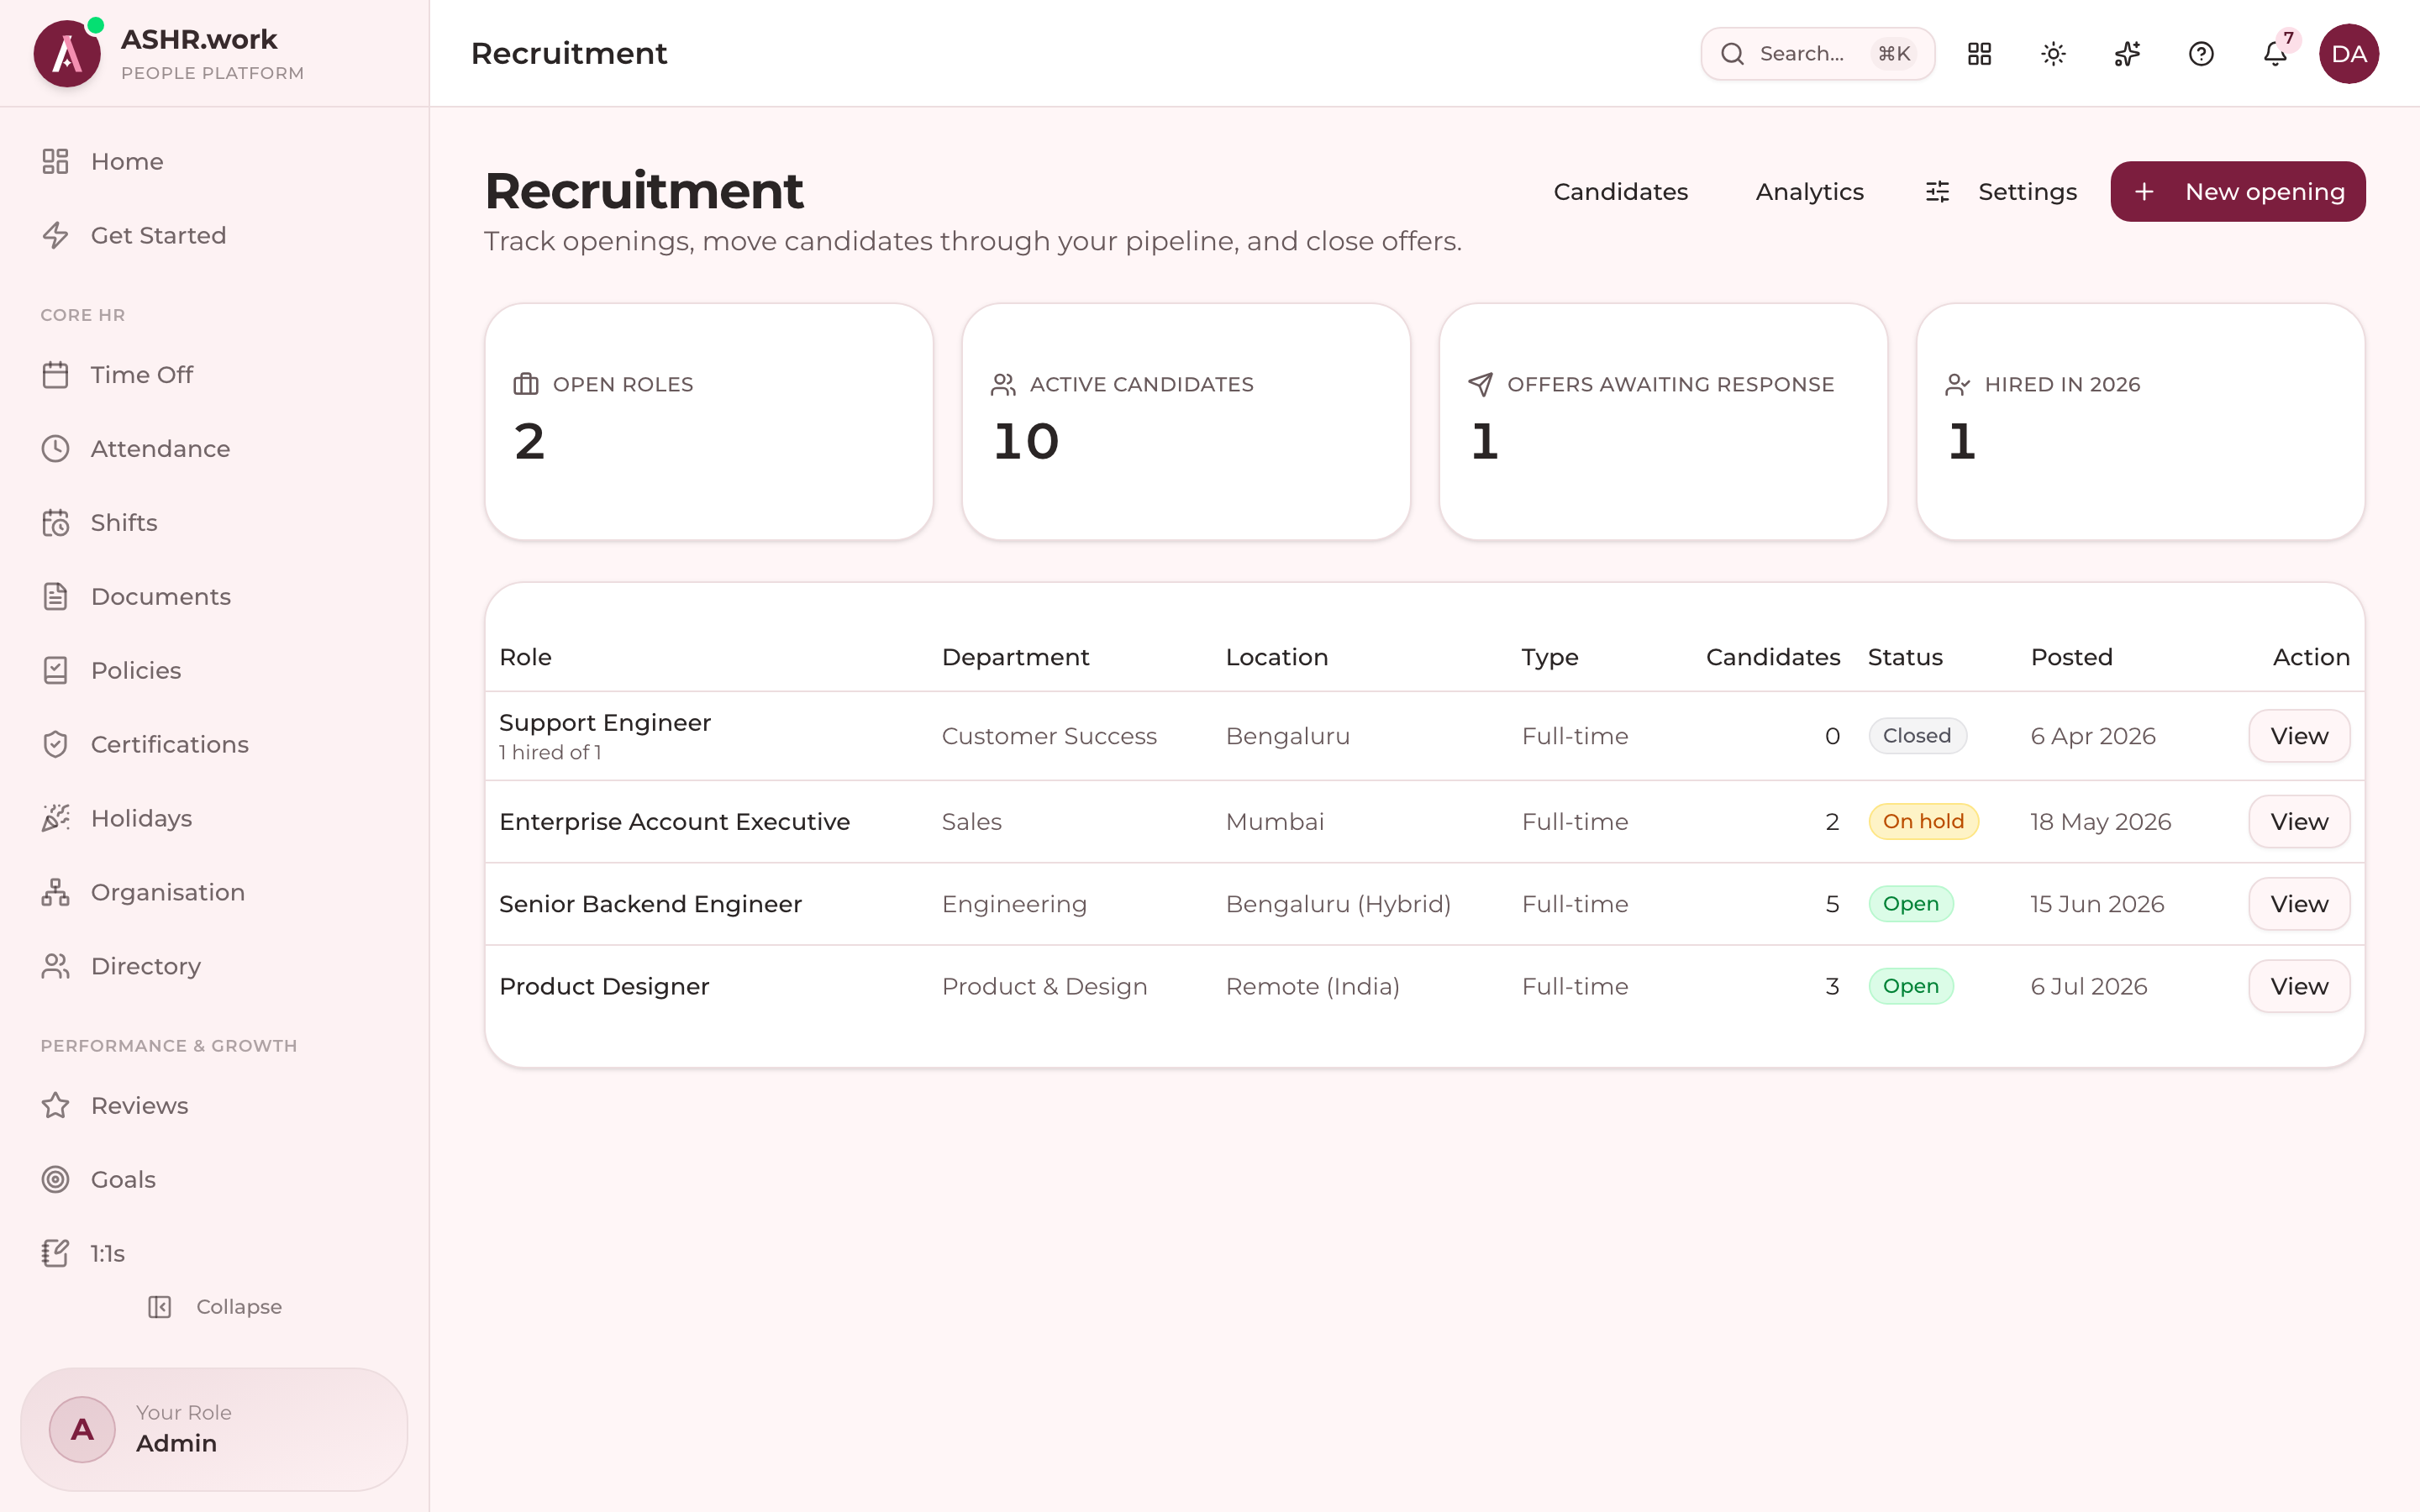View the Product Designer opening
The height and width of the screenshot is (1512, 2420).
[2299, 987]
